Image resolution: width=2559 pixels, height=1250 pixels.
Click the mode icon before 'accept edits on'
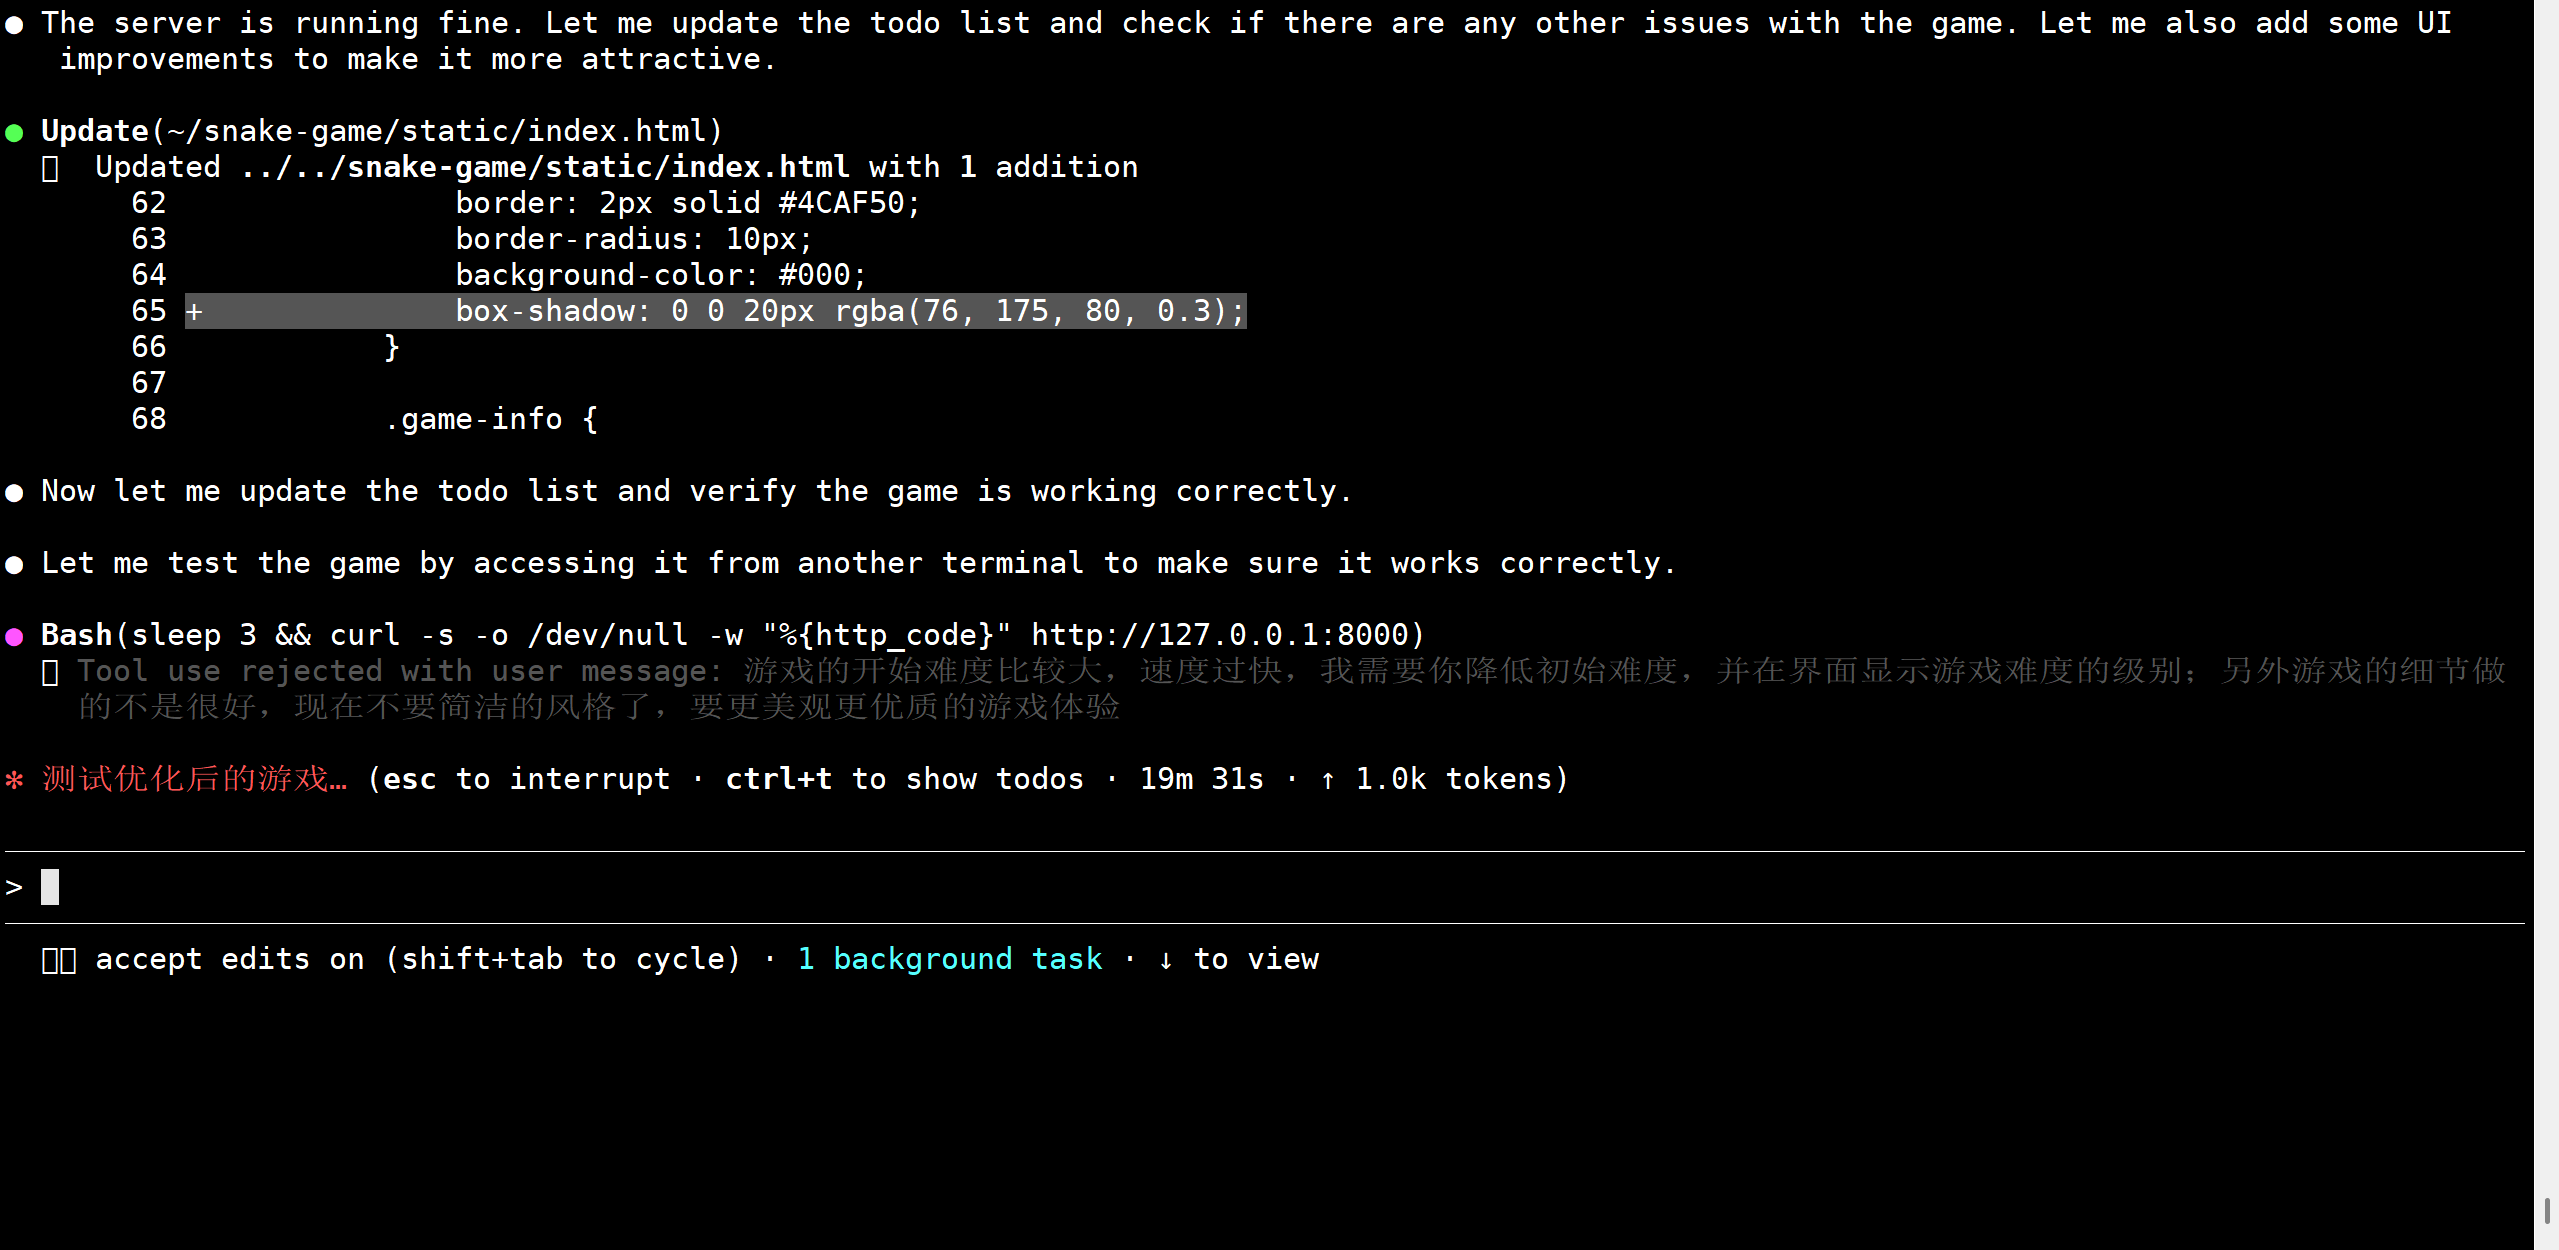pos(59,960)
